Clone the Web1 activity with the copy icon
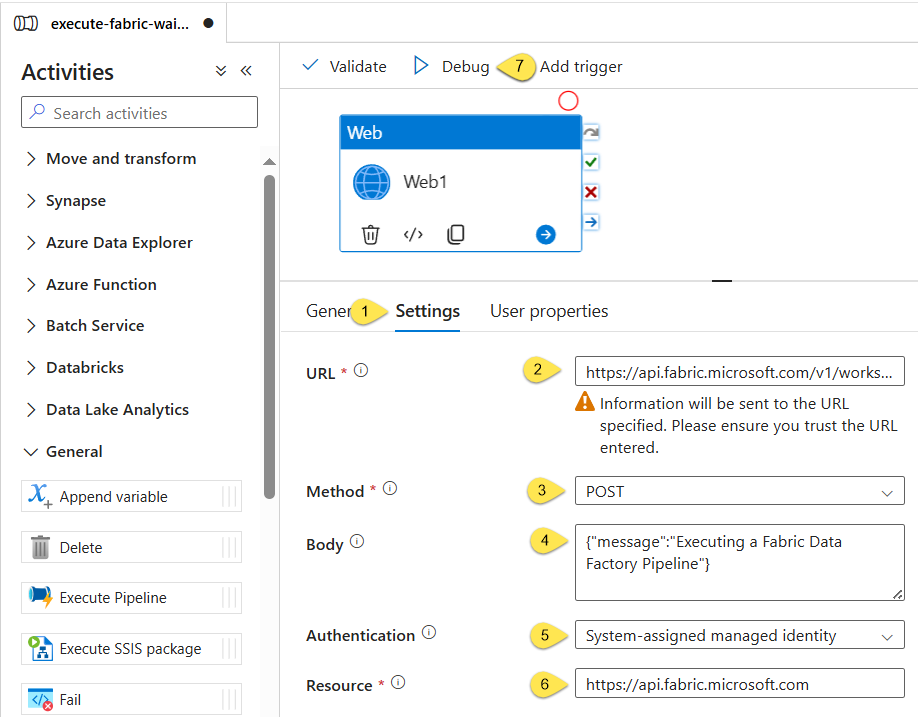918x717 pixels. click(455, 234)
